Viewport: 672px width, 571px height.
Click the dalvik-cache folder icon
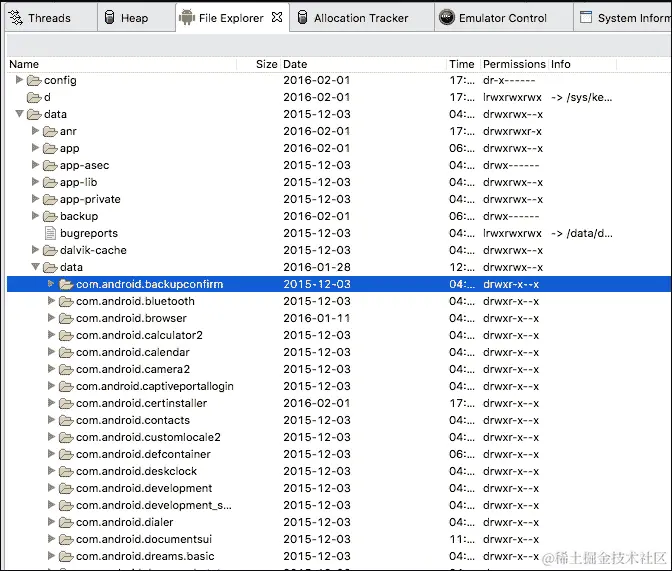click(50, 251)
